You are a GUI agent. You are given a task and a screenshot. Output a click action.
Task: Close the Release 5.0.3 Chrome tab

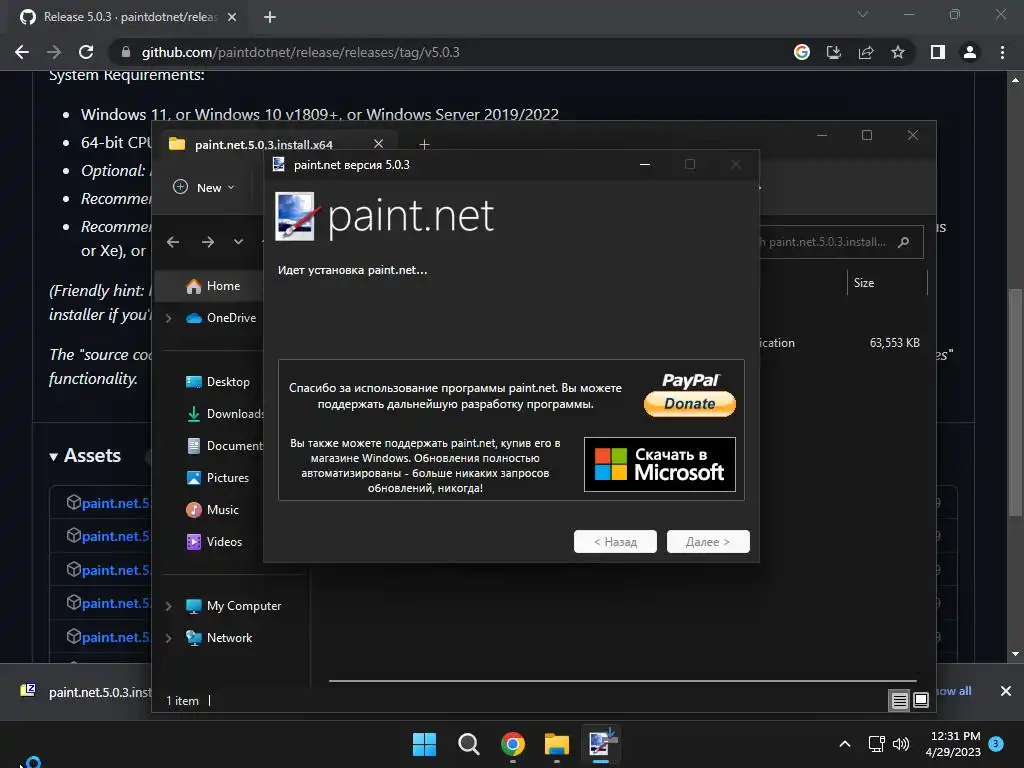(232, 17)
